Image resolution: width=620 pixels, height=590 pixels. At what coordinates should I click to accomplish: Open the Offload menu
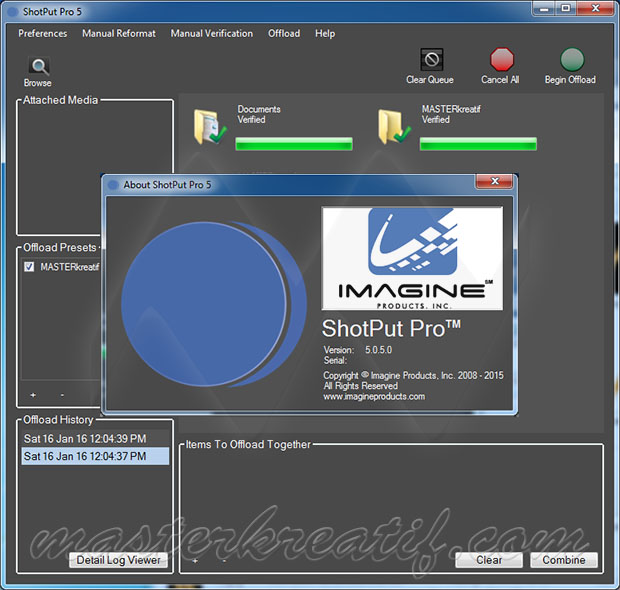point(284,34)
